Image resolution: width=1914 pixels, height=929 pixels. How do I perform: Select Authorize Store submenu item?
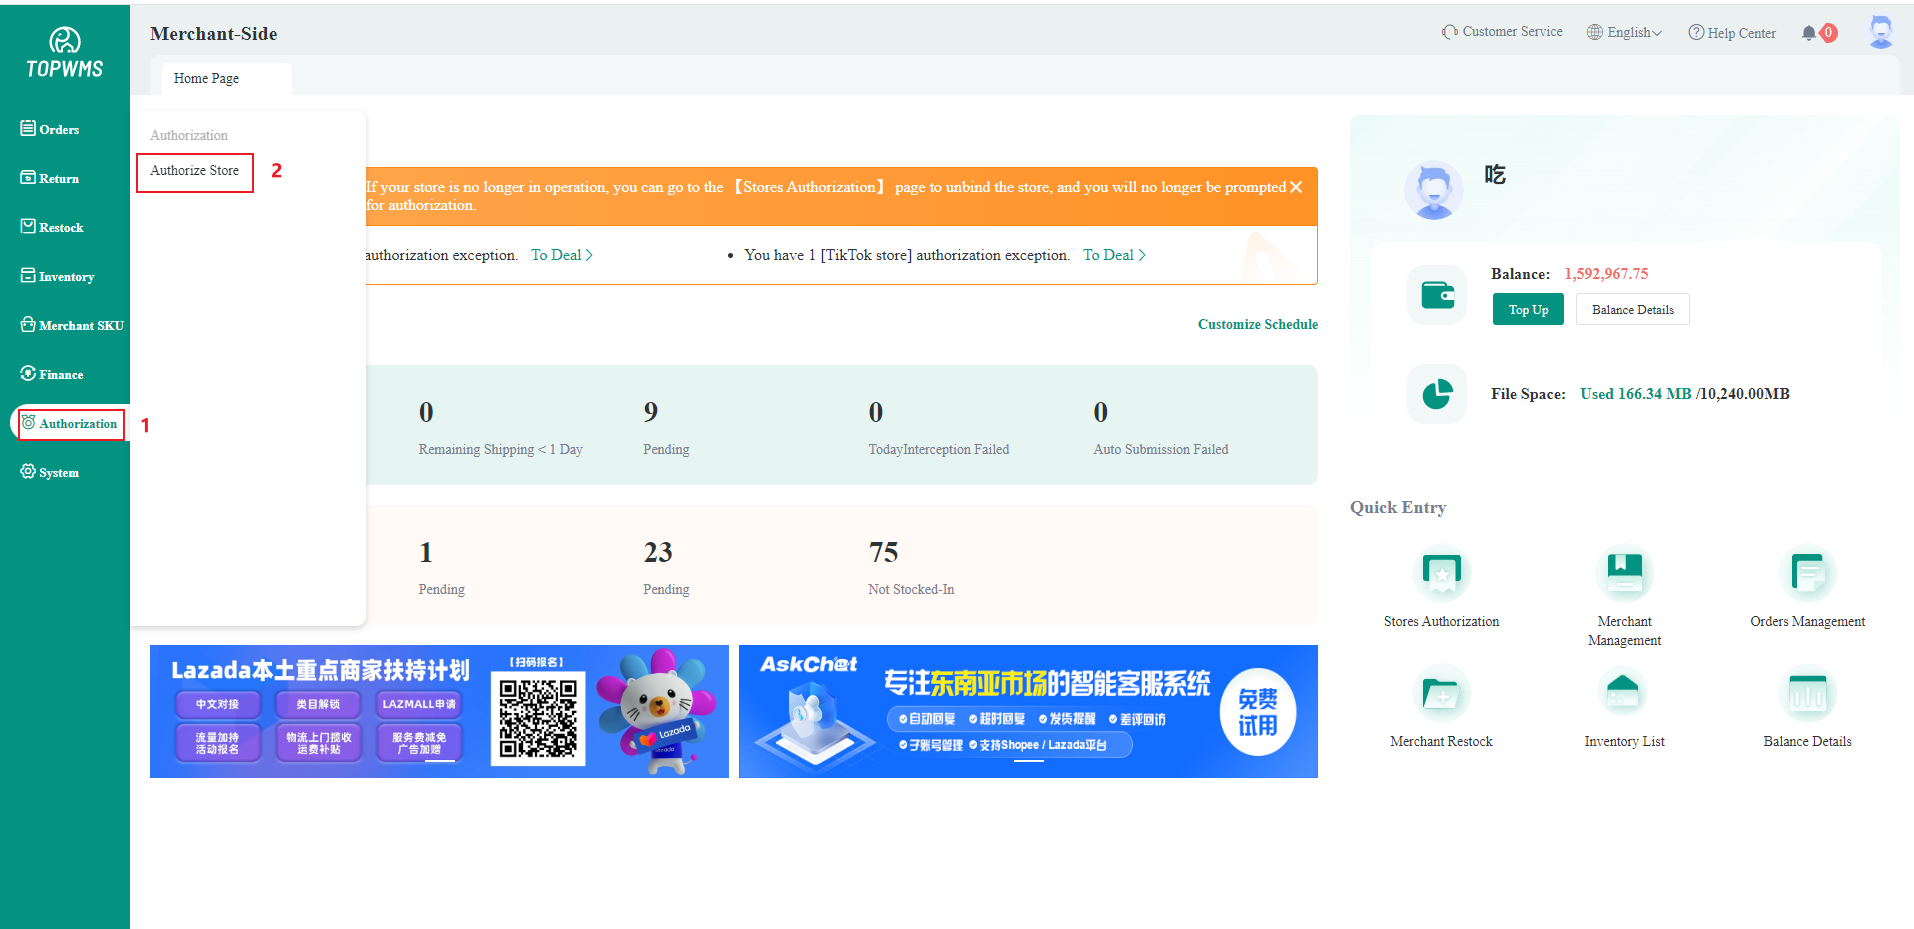(x=195, y=171)
